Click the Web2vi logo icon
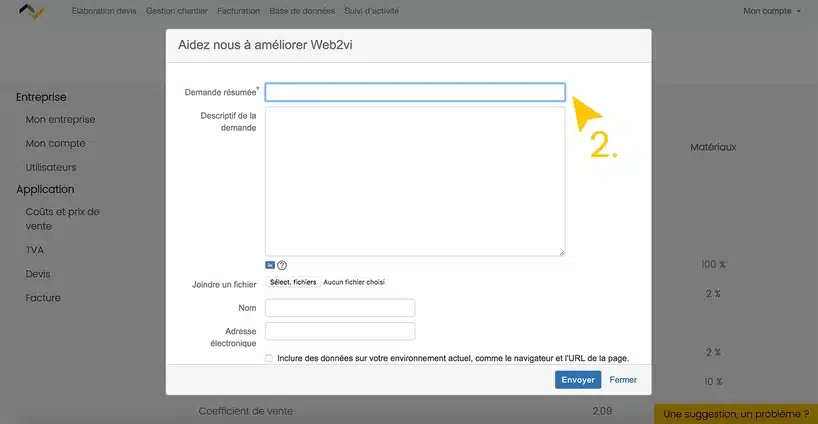The height and width of the screenshot is (424, 818). (31, 11)
